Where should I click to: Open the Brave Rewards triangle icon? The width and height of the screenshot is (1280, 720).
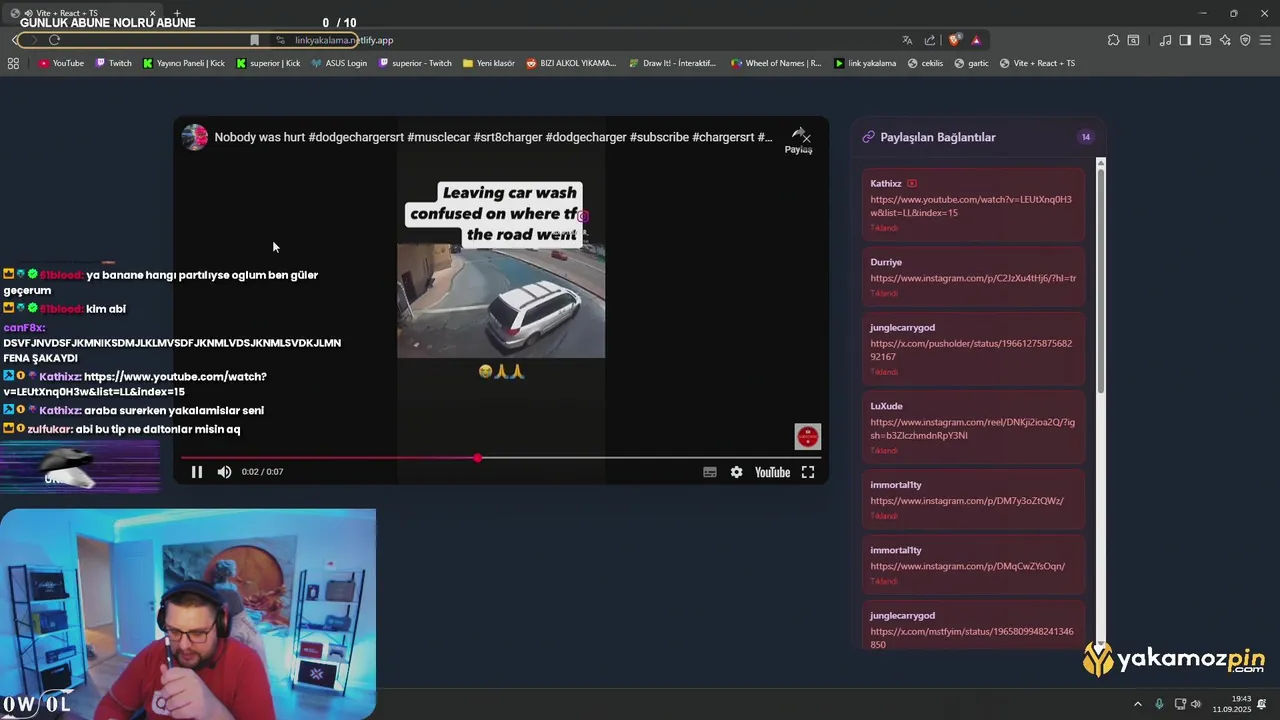[976, 40]
